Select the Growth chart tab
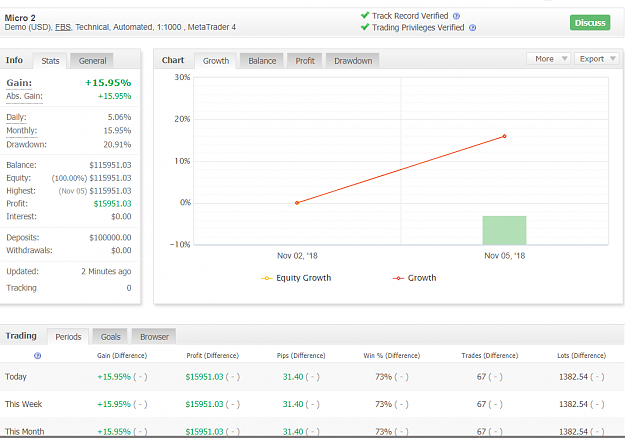The height and width of the screenshot is (438, 625). pos(216,61)
